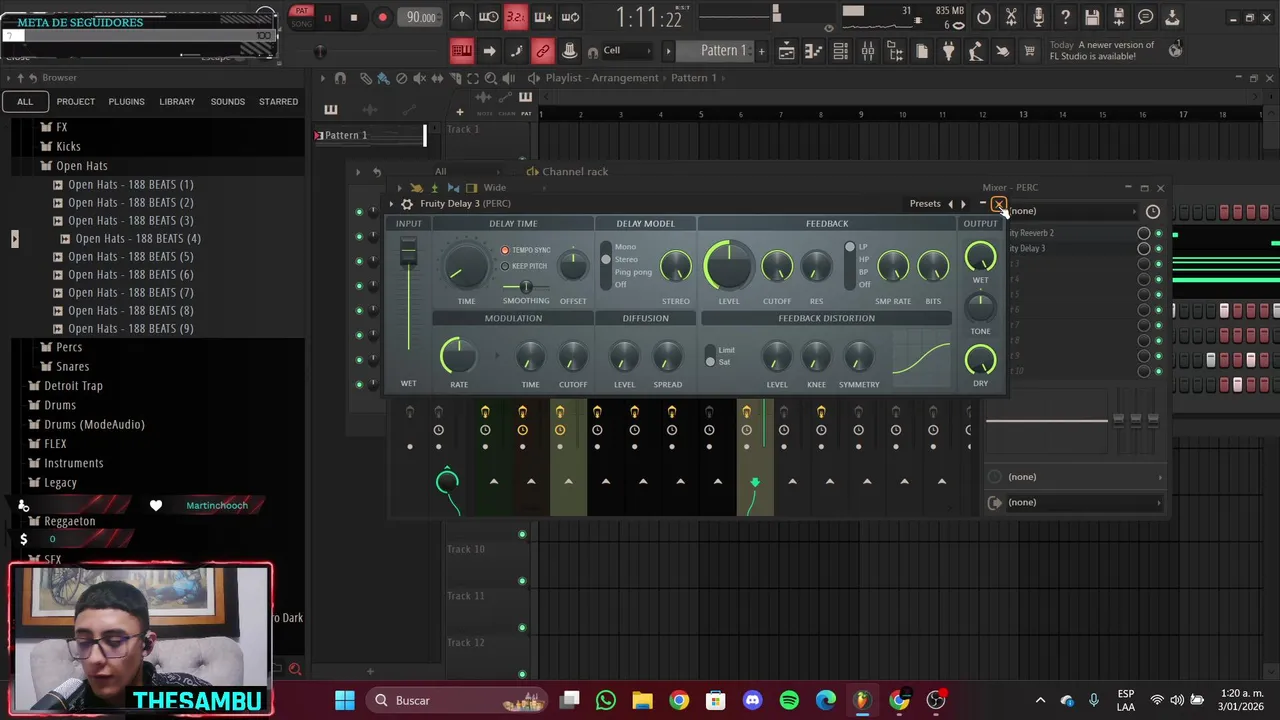Toggle the recording countdown icon
Image resolution: width=1280 pixels, height=720 pixels.
[515, 17]
